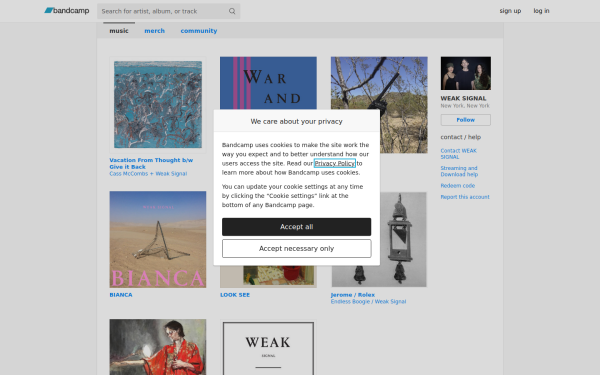Open the Jerome / Rolex title link

[353, 295]
